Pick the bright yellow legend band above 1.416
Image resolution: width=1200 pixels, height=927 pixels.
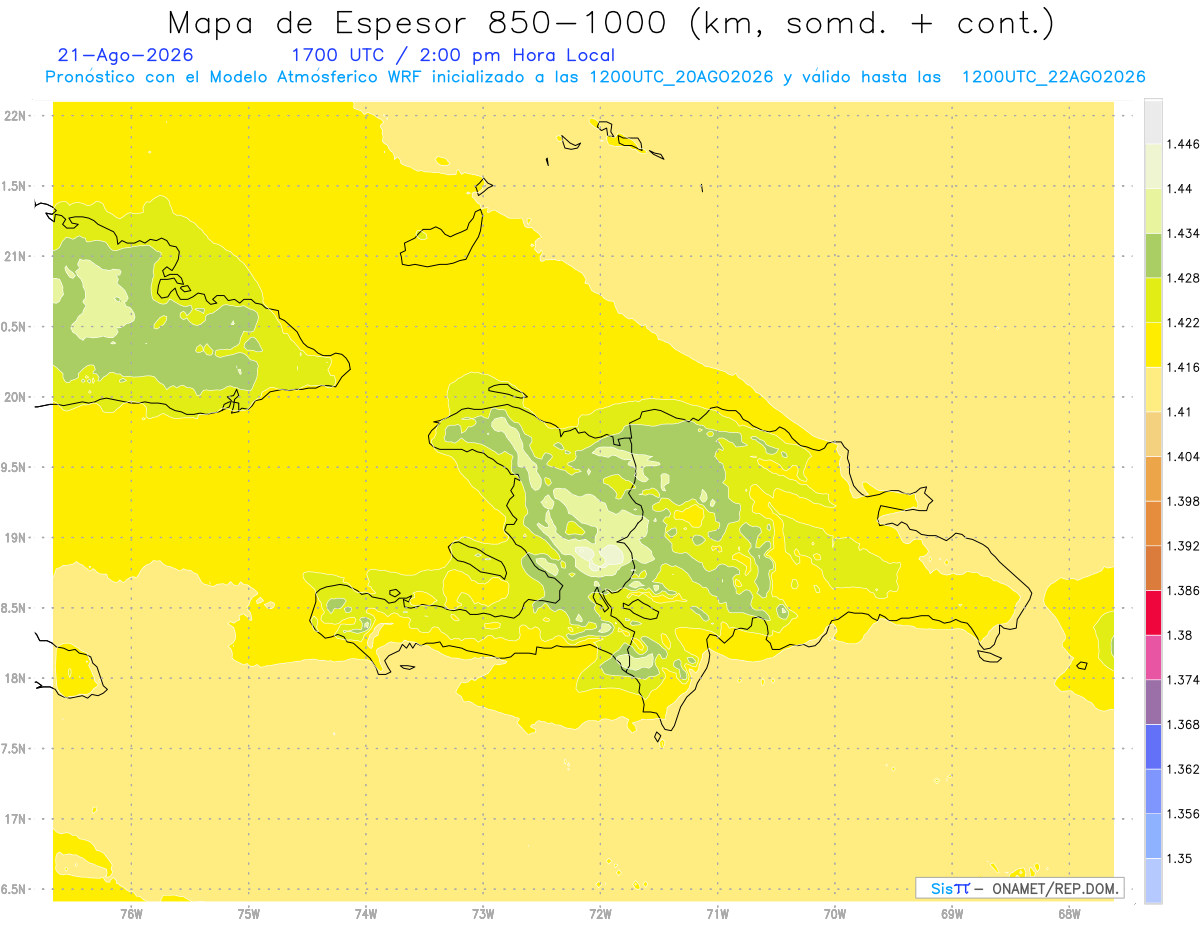coord(1153,345)
